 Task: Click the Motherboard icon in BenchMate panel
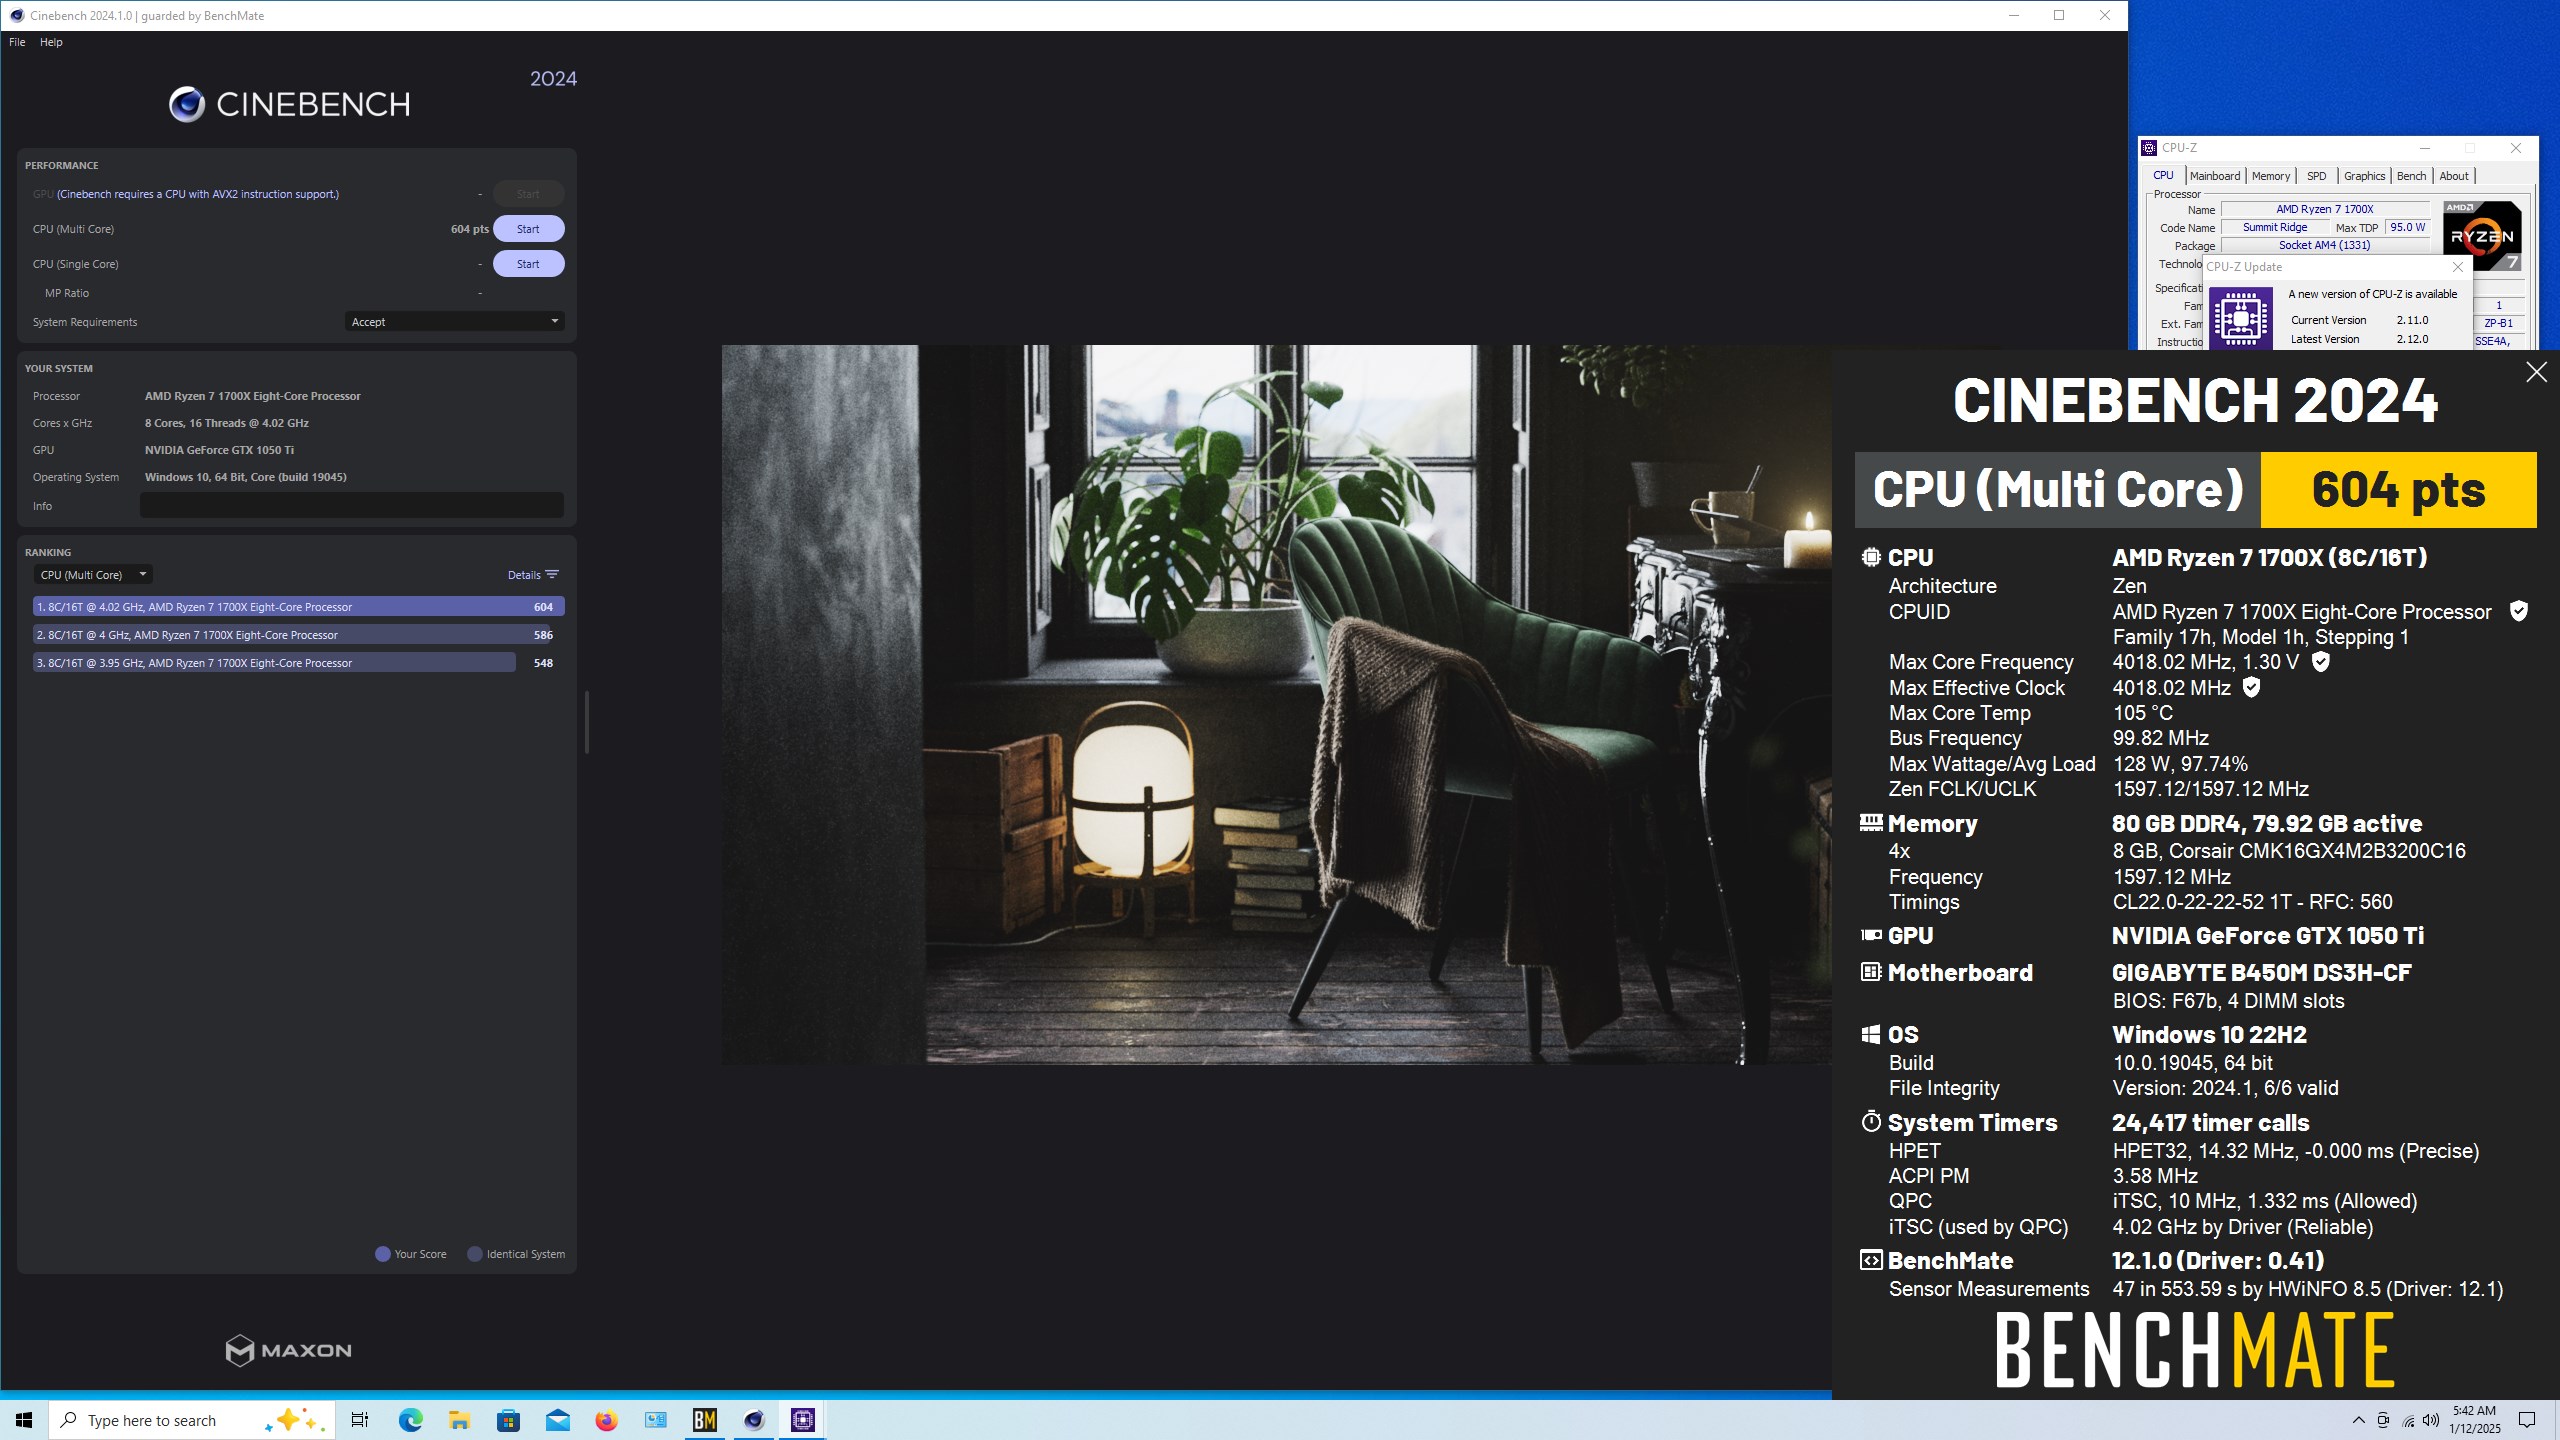click(x=1871, y=972)
